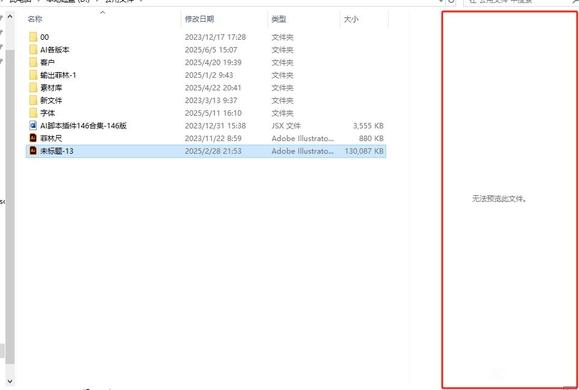Select the folder name 新文件
The height and width of the screenshot is (390, 579).
tap(51, 100)
